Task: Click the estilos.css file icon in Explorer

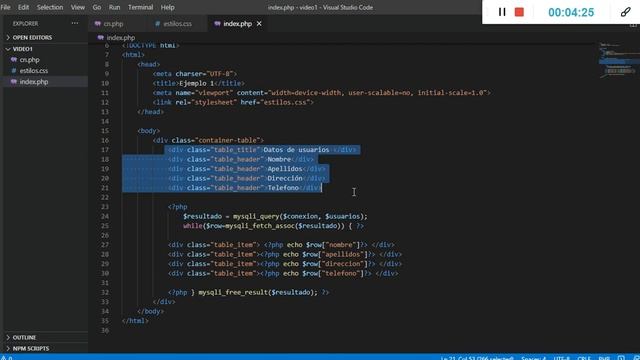Action: point(14,71)
